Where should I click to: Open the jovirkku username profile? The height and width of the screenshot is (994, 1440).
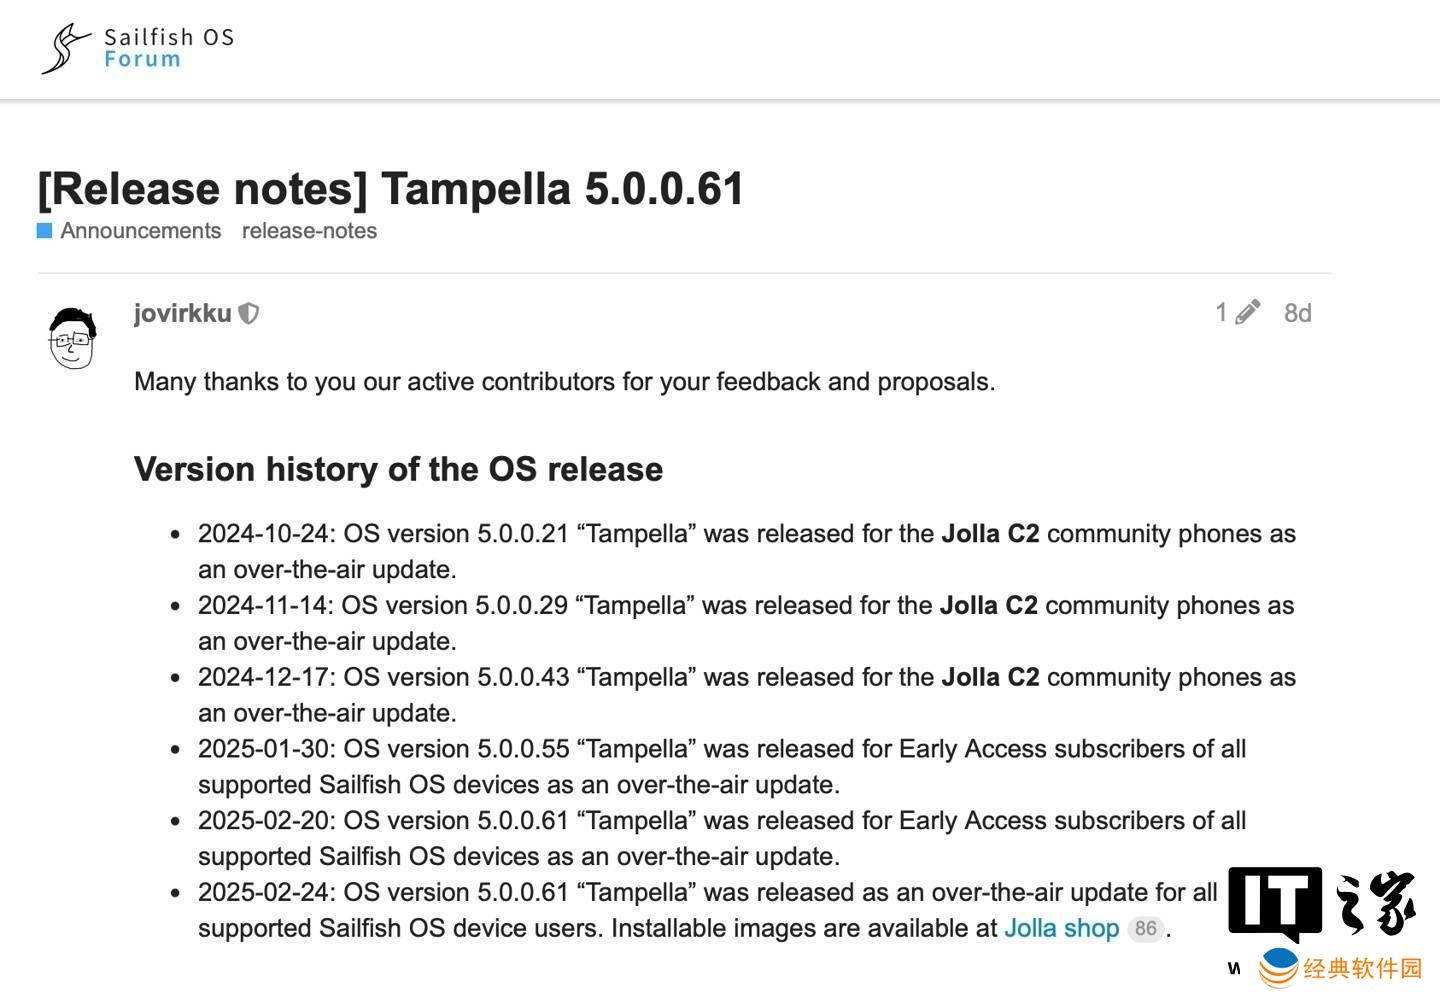tap(182, 313)
